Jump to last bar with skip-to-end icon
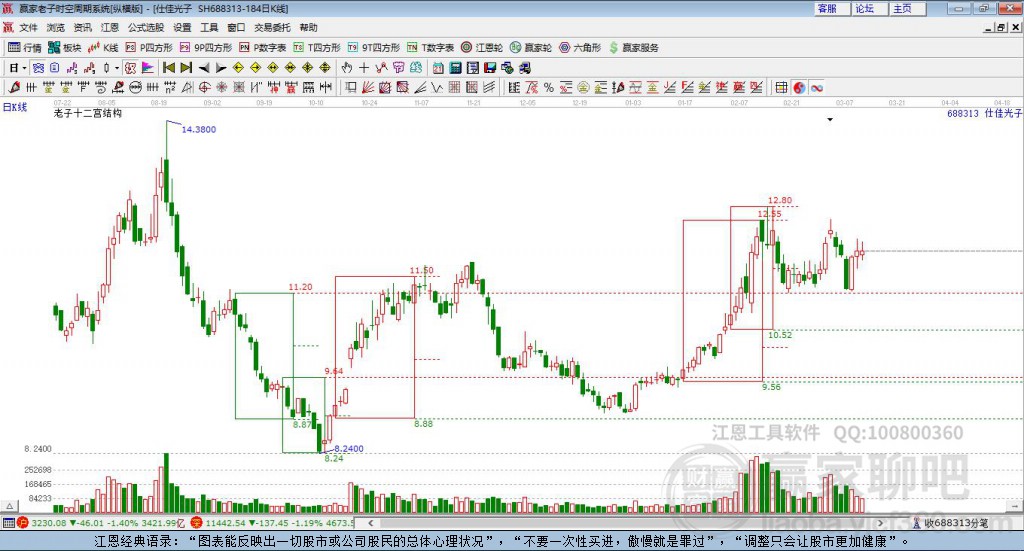The height and width of the screenshot is (551, 1024). (186, 68)
